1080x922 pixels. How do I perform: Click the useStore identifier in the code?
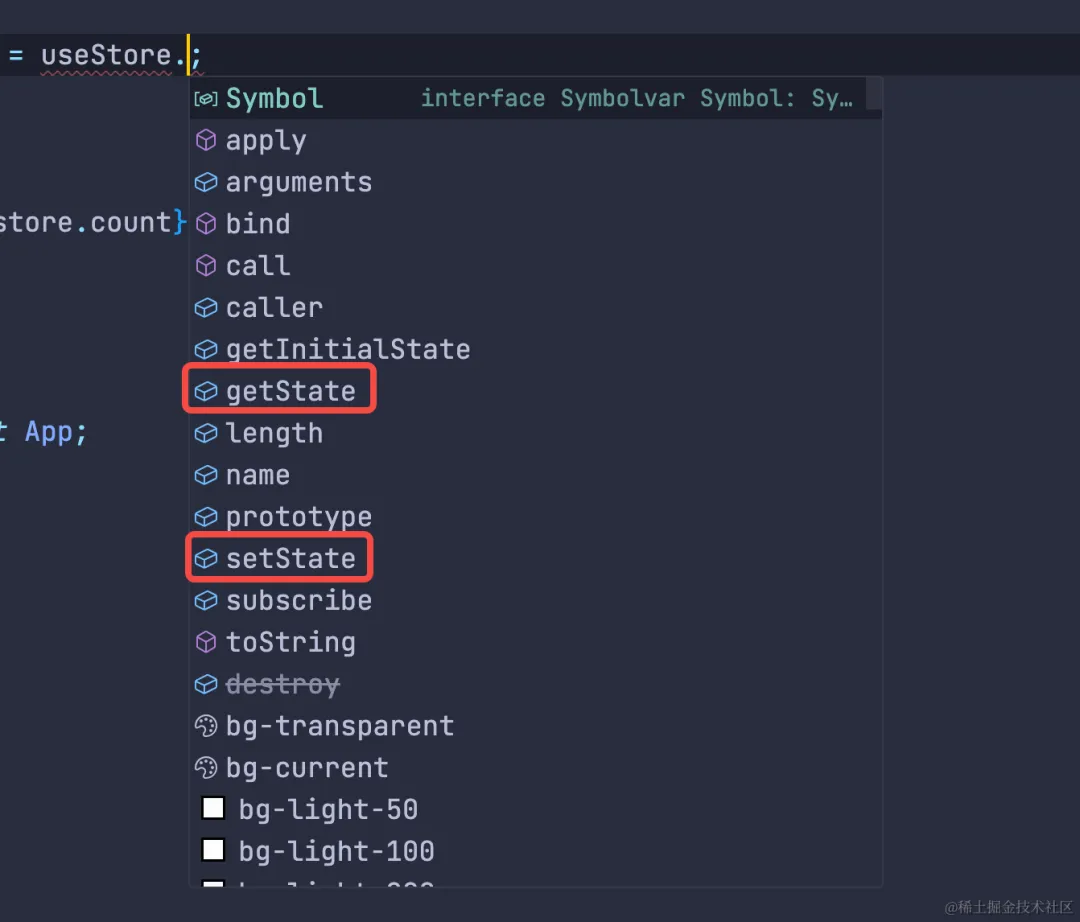coord(106,56)
